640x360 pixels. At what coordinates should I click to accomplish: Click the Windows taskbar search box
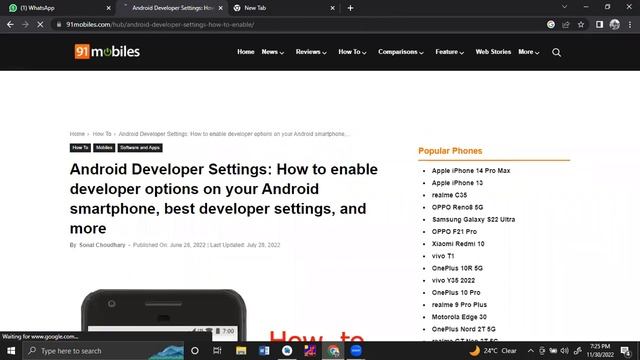coord(103,351)
